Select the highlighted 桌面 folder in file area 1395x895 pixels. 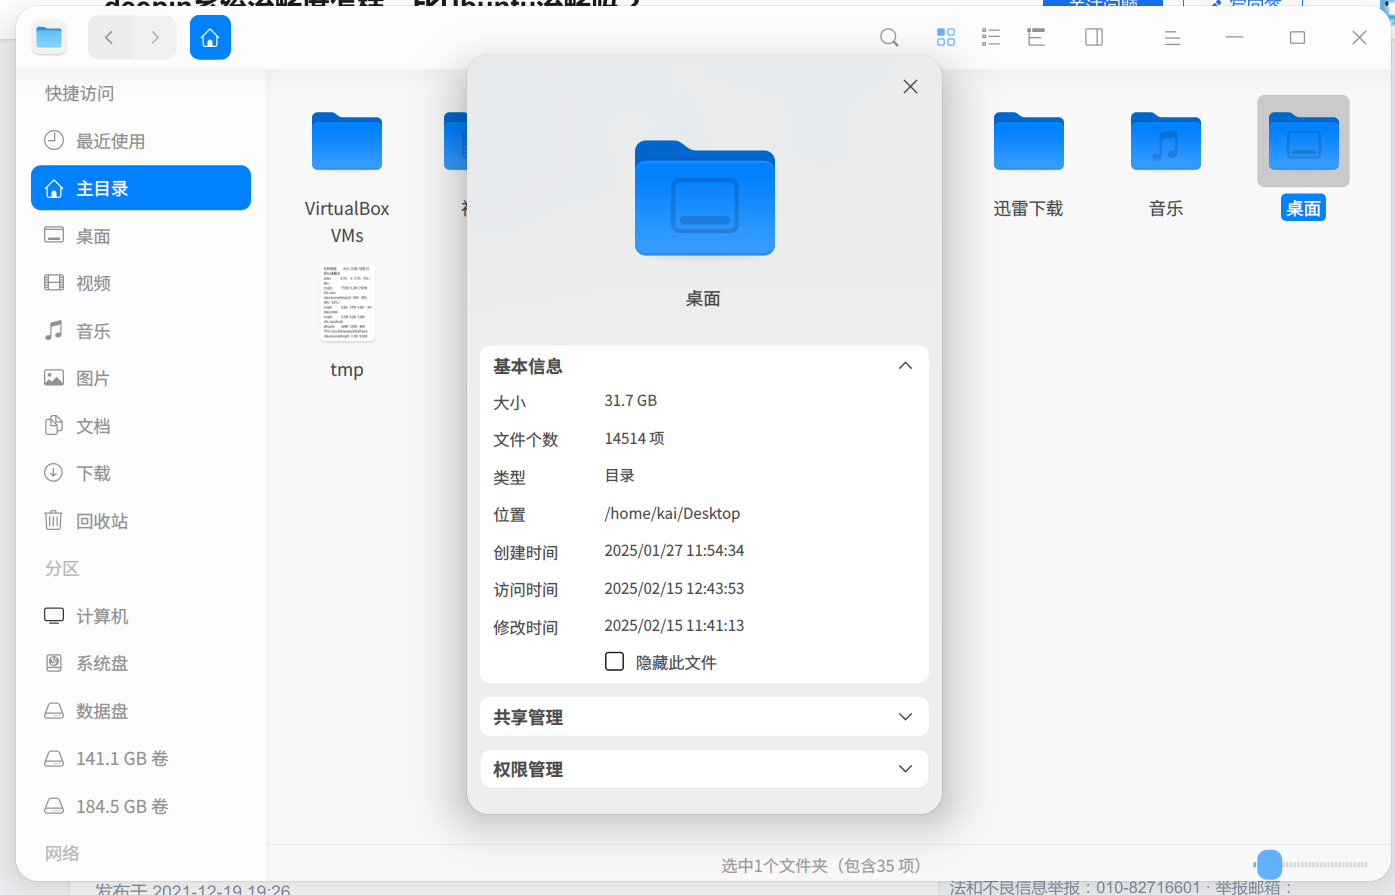coord(1303,141)
